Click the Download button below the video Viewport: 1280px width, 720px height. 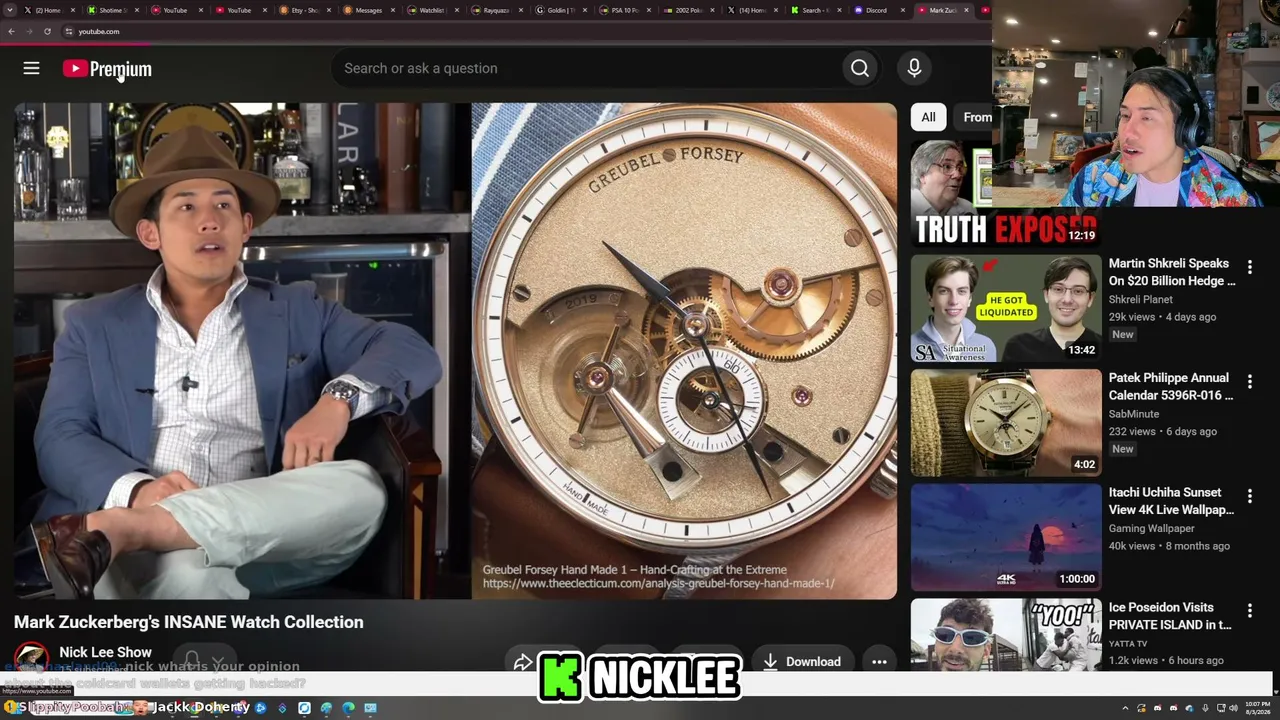pyautogui.click(x=802, y=661)
